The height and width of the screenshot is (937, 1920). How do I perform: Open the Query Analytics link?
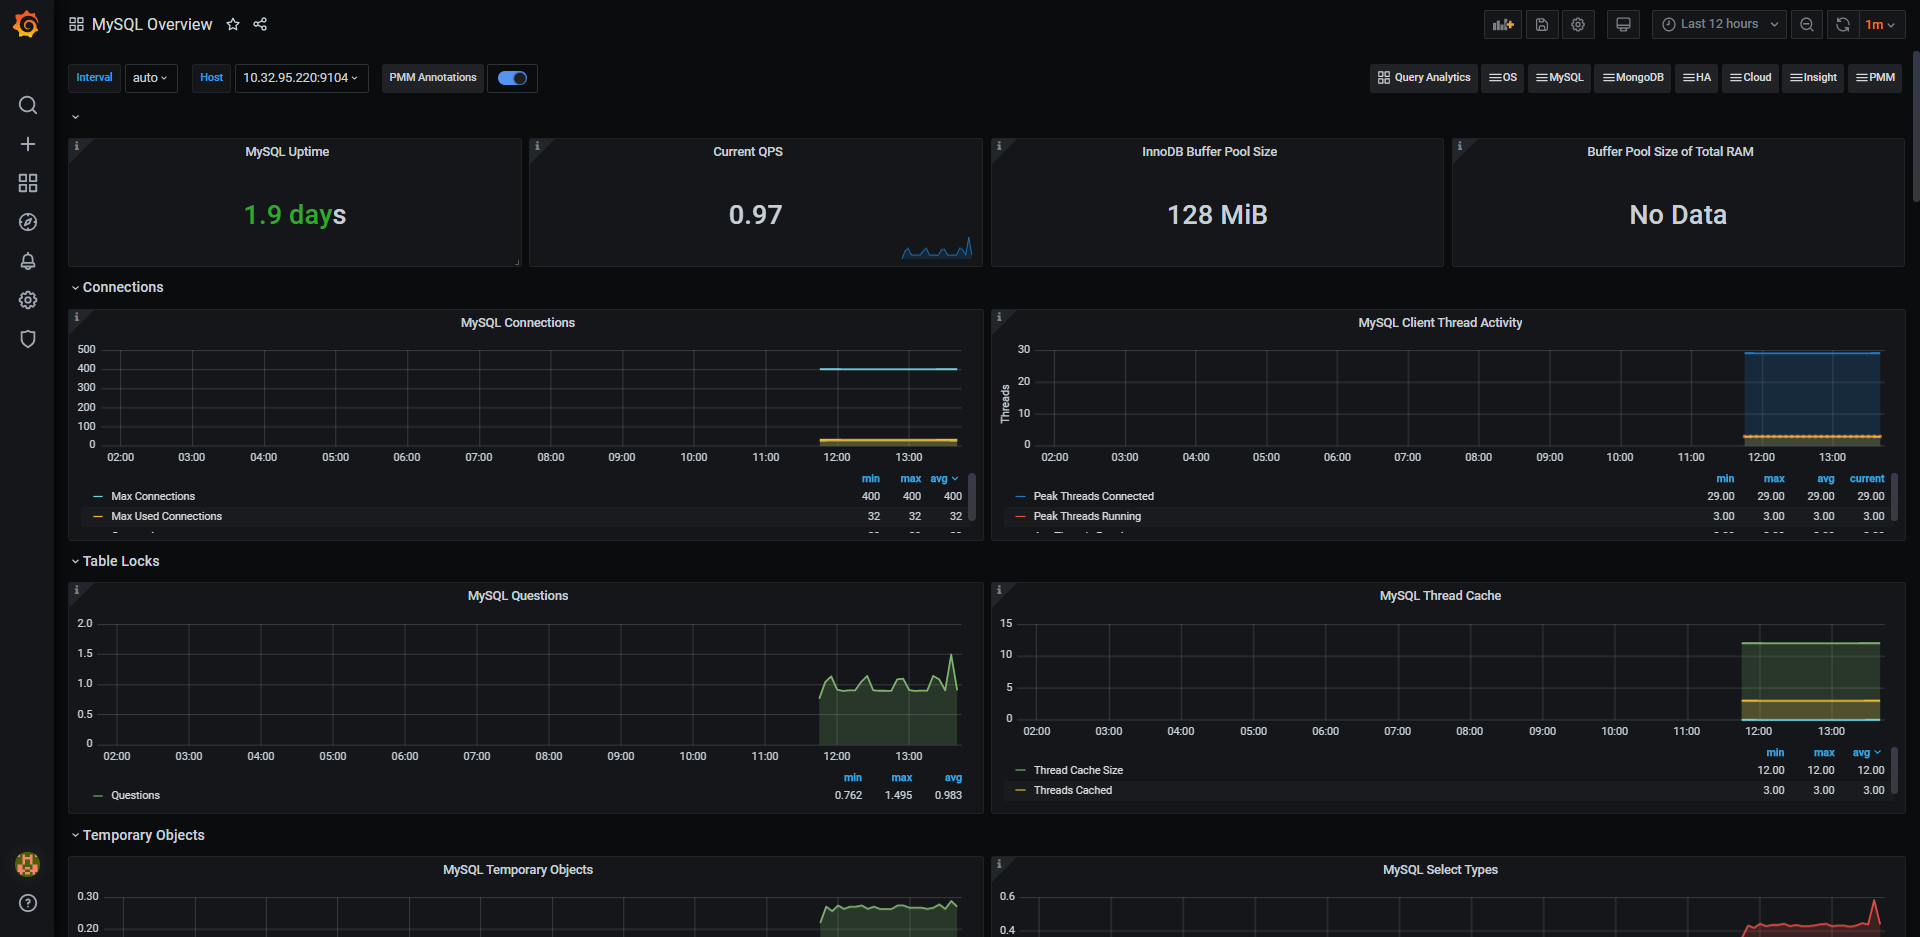[1424, 78]
